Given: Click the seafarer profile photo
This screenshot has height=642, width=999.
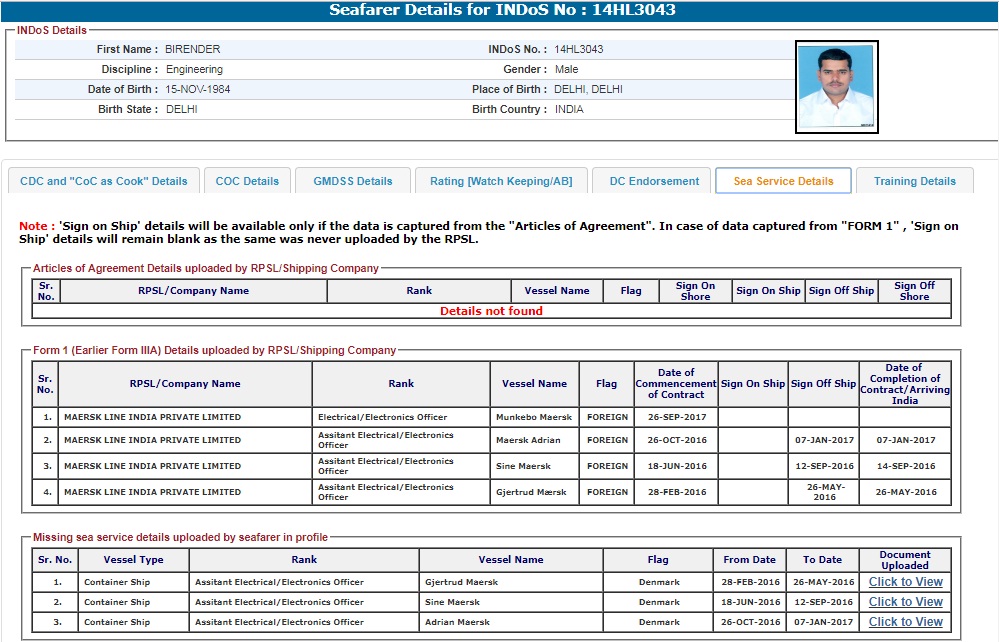Looking at the screenshot, I should [x=836, y=87].
